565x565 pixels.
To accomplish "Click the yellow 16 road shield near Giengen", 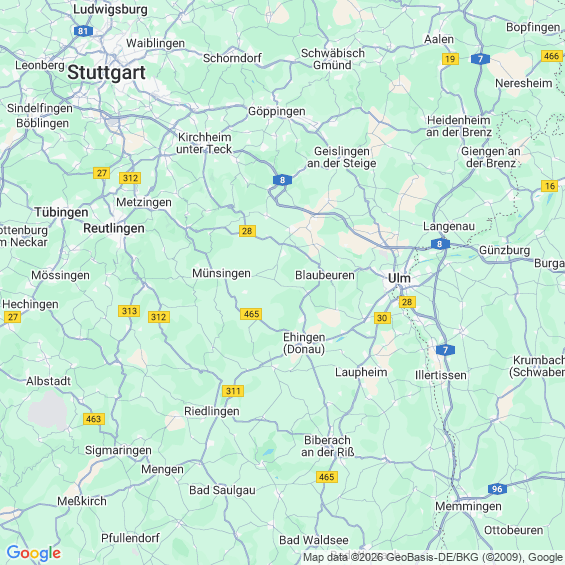I will tap(550, 186).
